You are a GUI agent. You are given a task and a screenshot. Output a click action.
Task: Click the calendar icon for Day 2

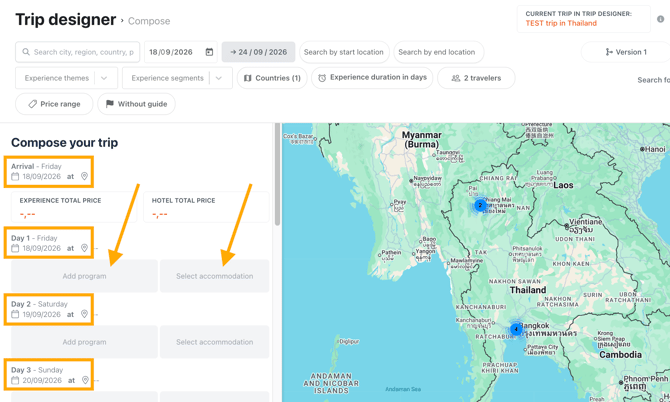click(15, 314)
